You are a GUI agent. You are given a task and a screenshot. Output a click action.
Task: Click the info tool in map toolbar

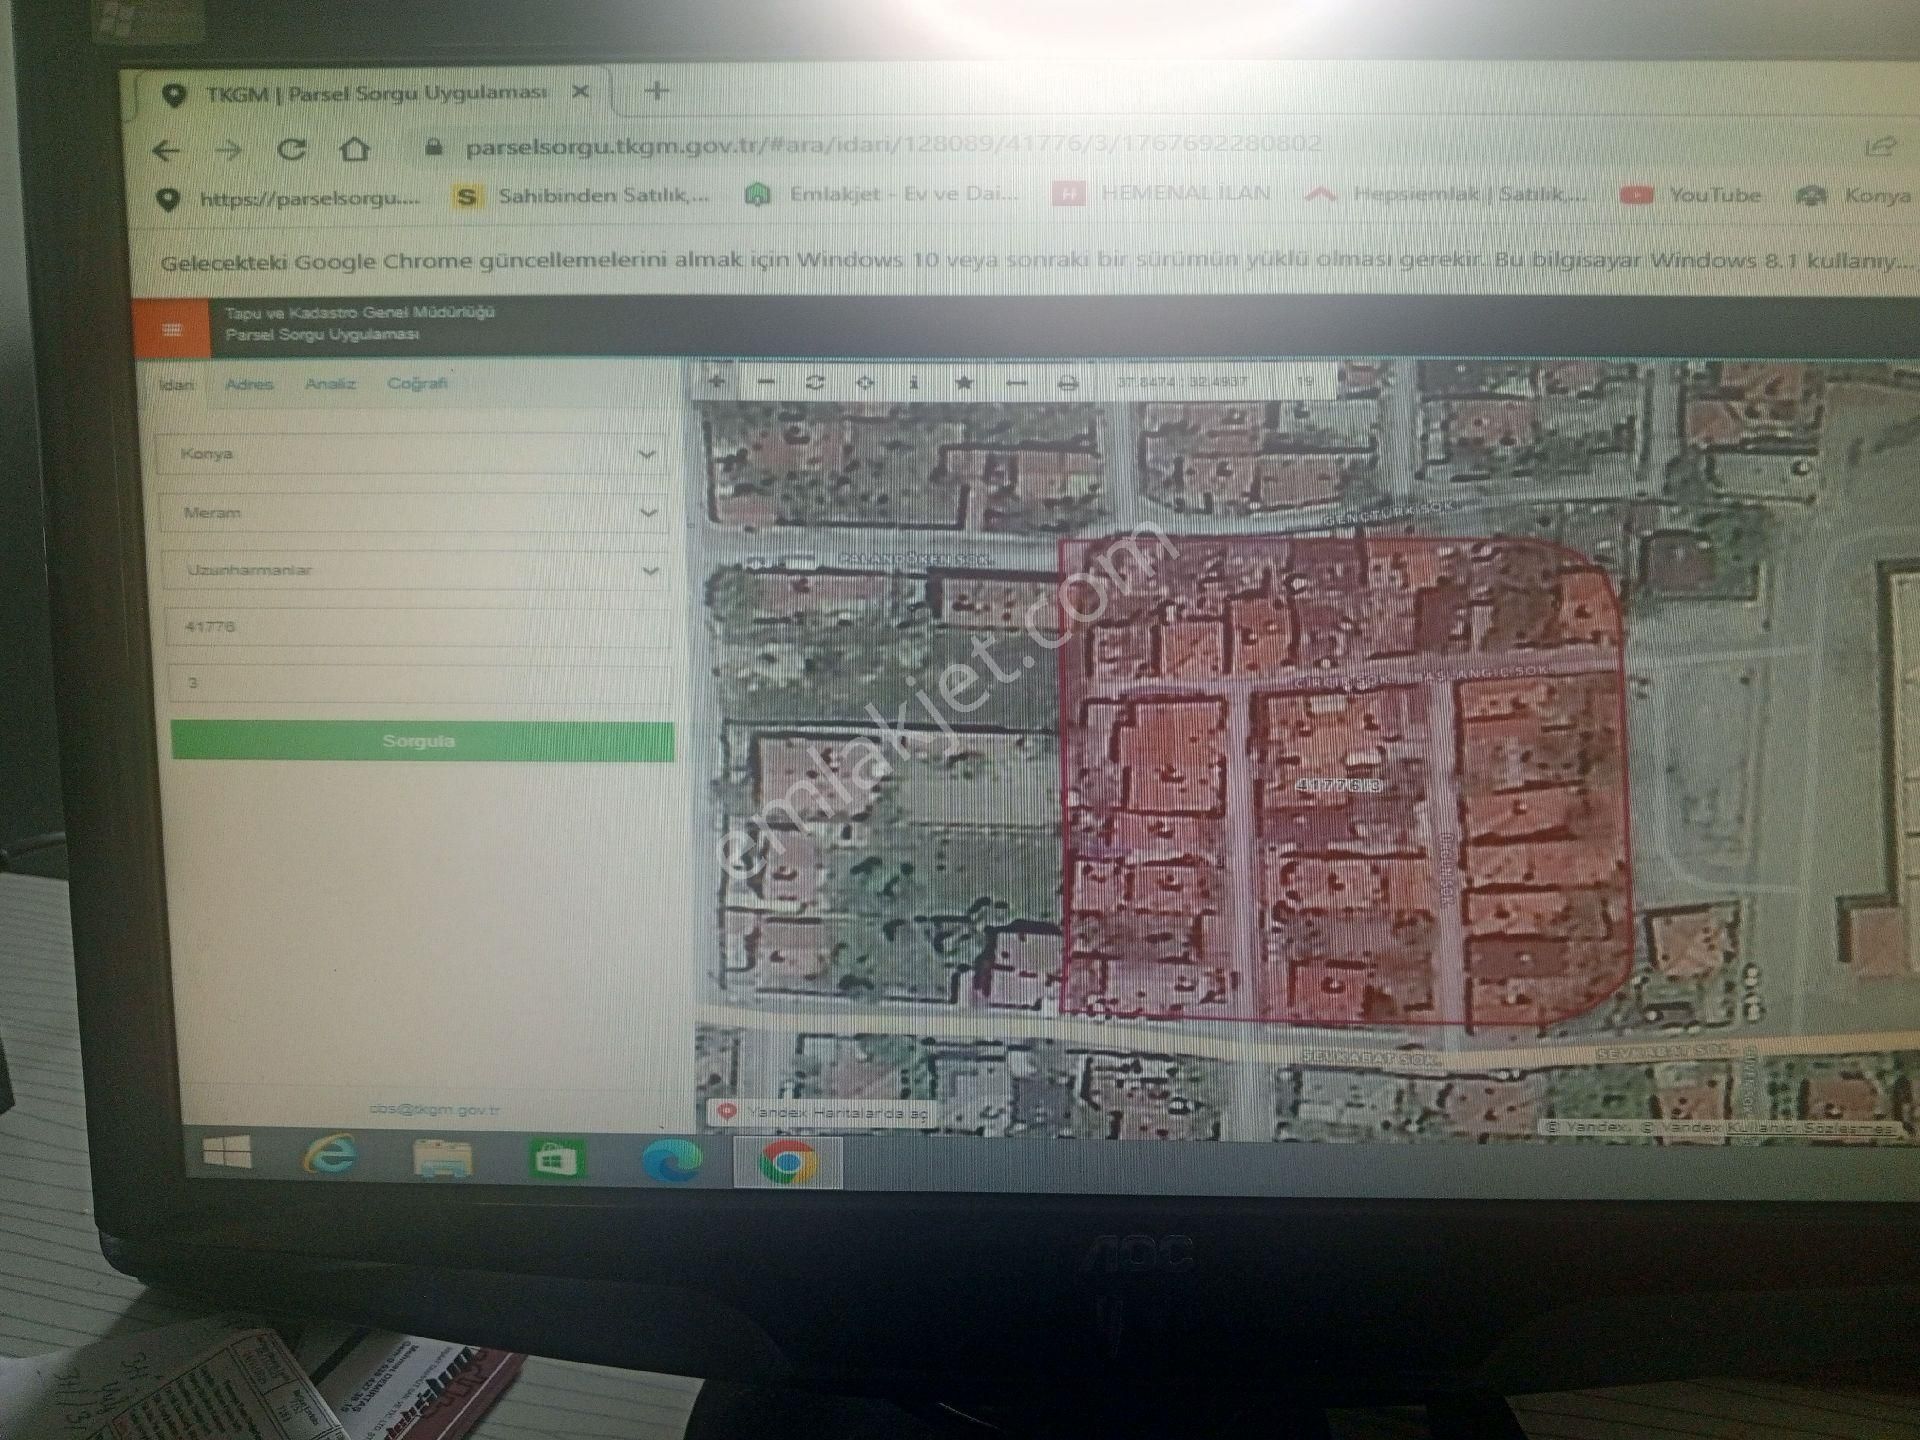point(914,383)
